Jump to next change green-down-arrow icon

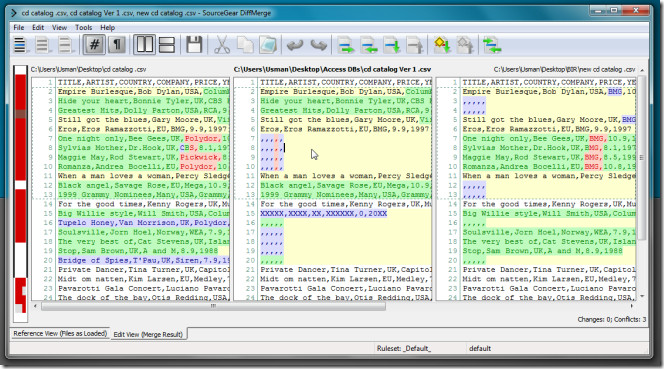point(391,45)
